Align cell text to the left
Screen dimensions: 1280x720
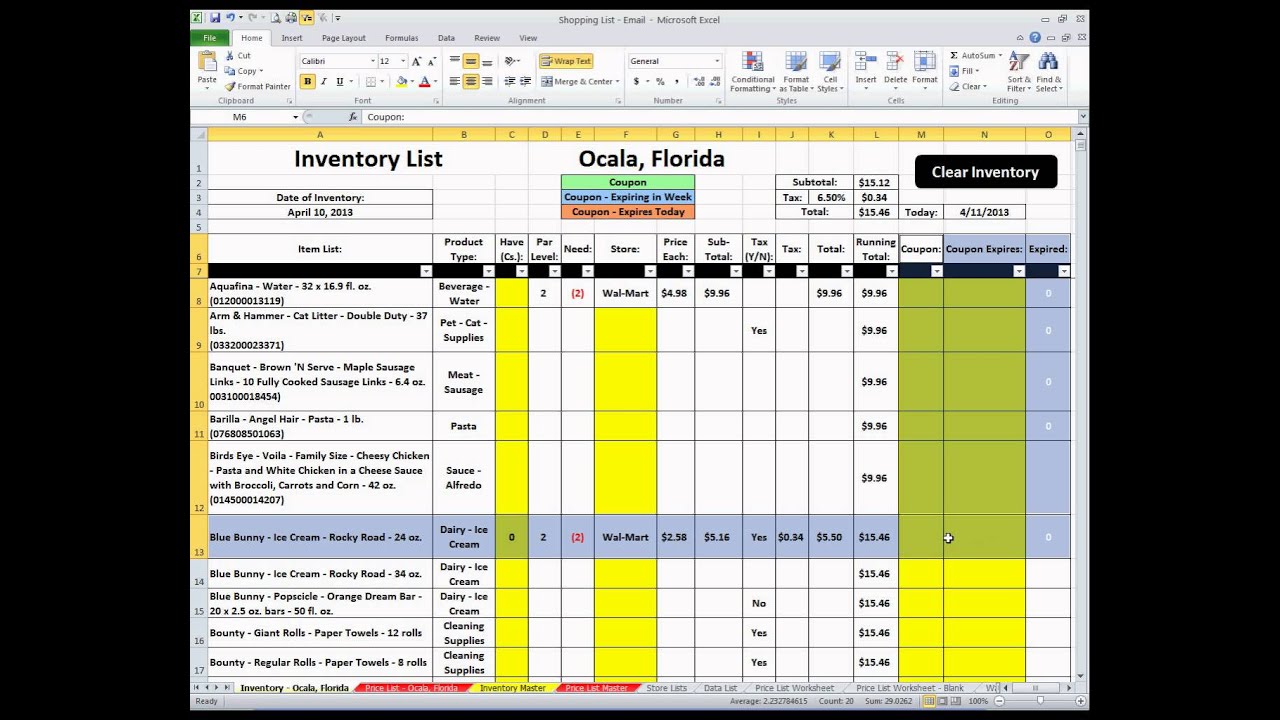tap(455, 82)
